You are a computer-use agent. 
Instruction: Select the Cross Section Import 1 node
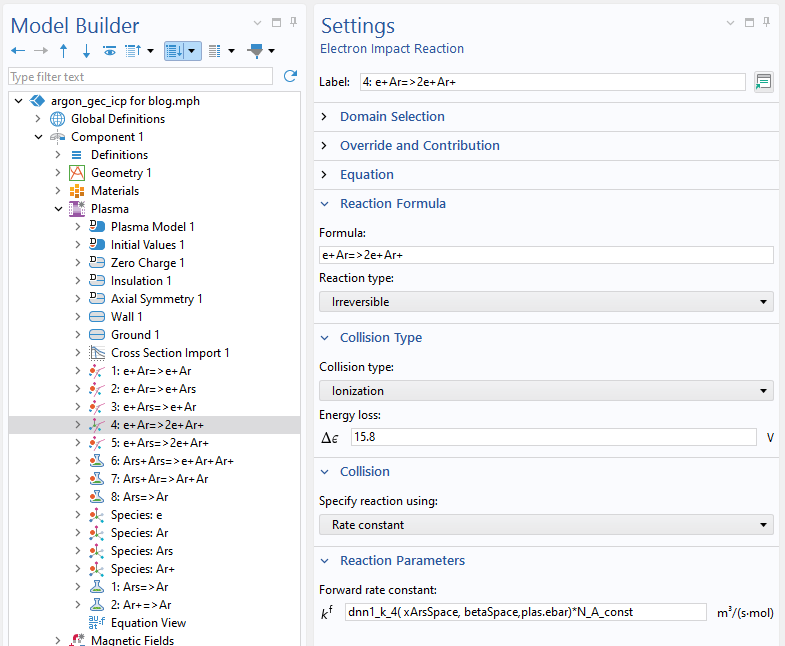point(169,353)
